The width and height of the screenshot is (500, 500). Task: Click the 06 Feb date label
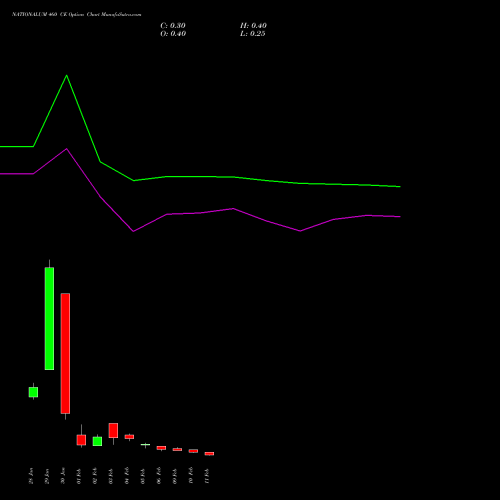pos(159,476)
